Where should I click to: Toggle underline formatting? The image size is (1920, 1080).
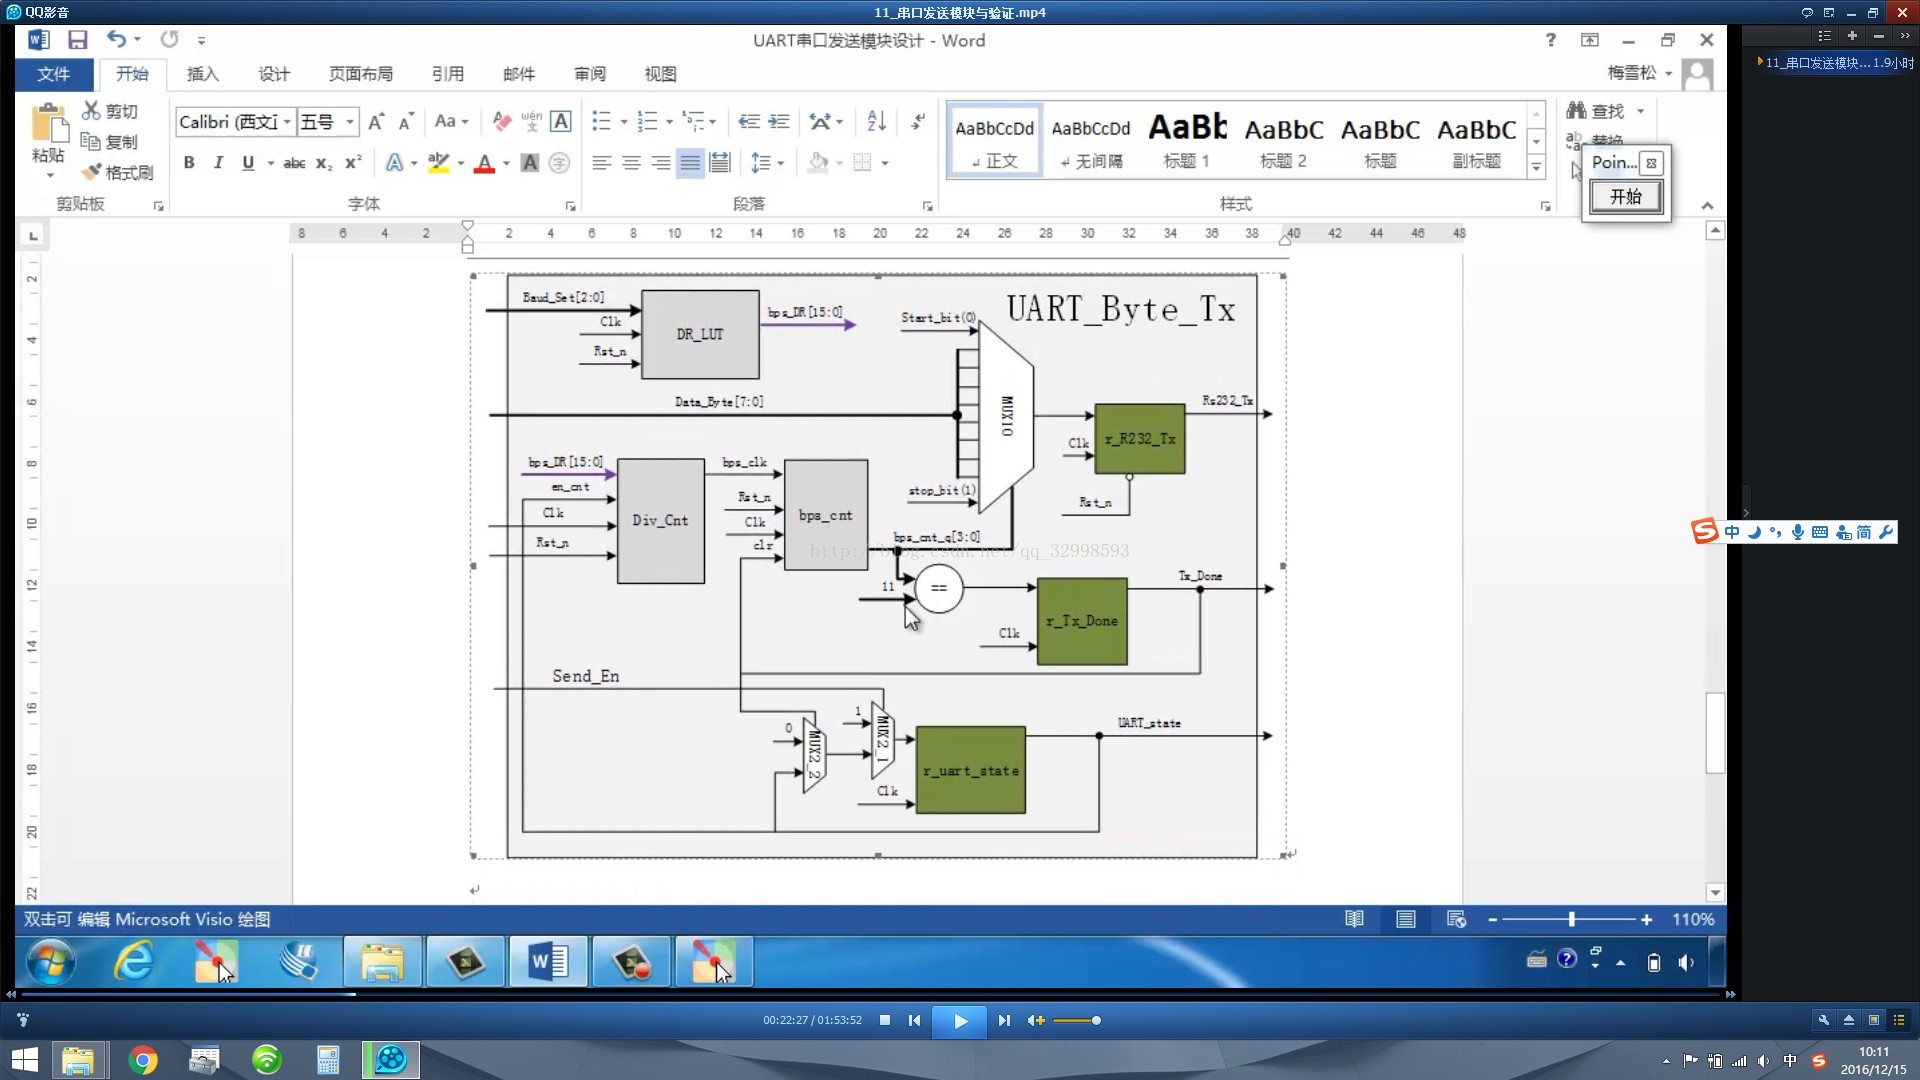pos(248,163)
